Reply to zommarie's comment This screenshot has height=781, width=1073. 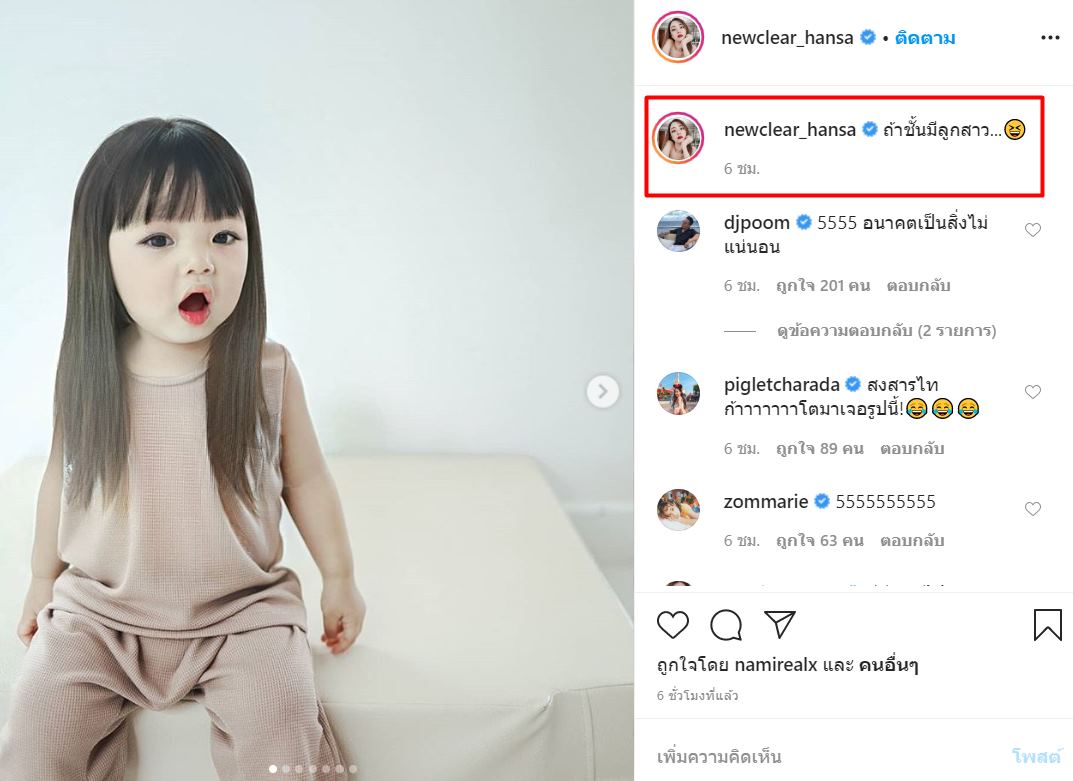(x=912, y=541)
